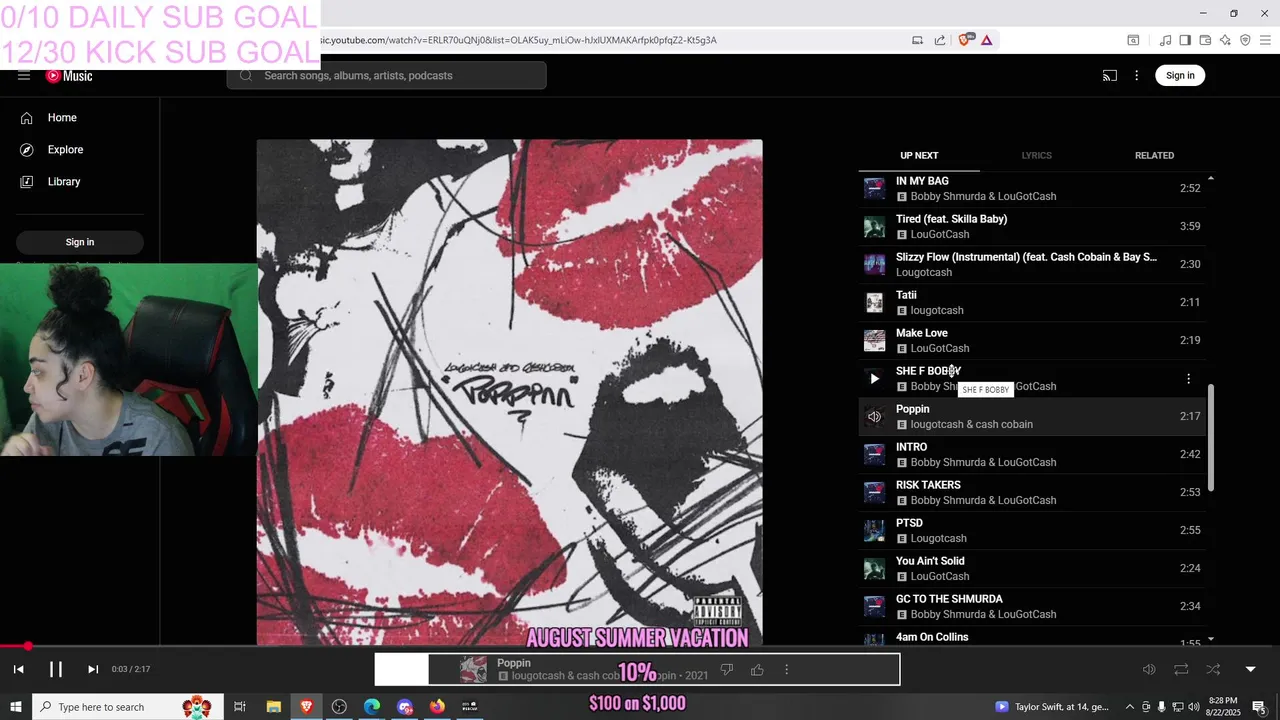Toggle repeat mode in the player bar
Screen dimensions: 1280x720
click(x=1181, y=669)
